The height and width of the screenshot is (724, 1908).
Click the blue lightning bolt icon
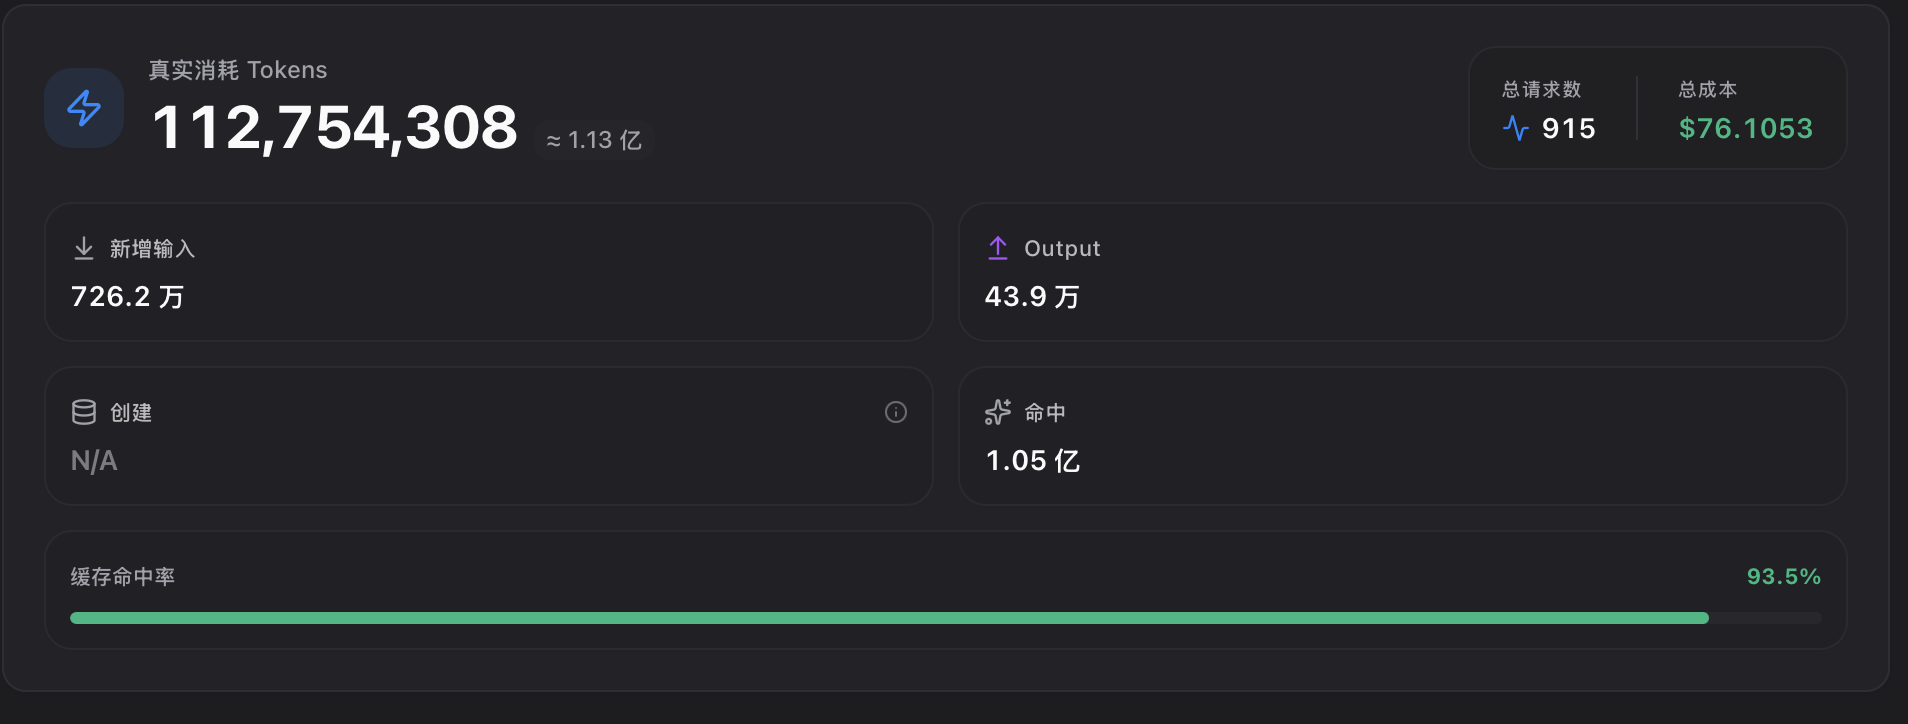click(84, 108)
